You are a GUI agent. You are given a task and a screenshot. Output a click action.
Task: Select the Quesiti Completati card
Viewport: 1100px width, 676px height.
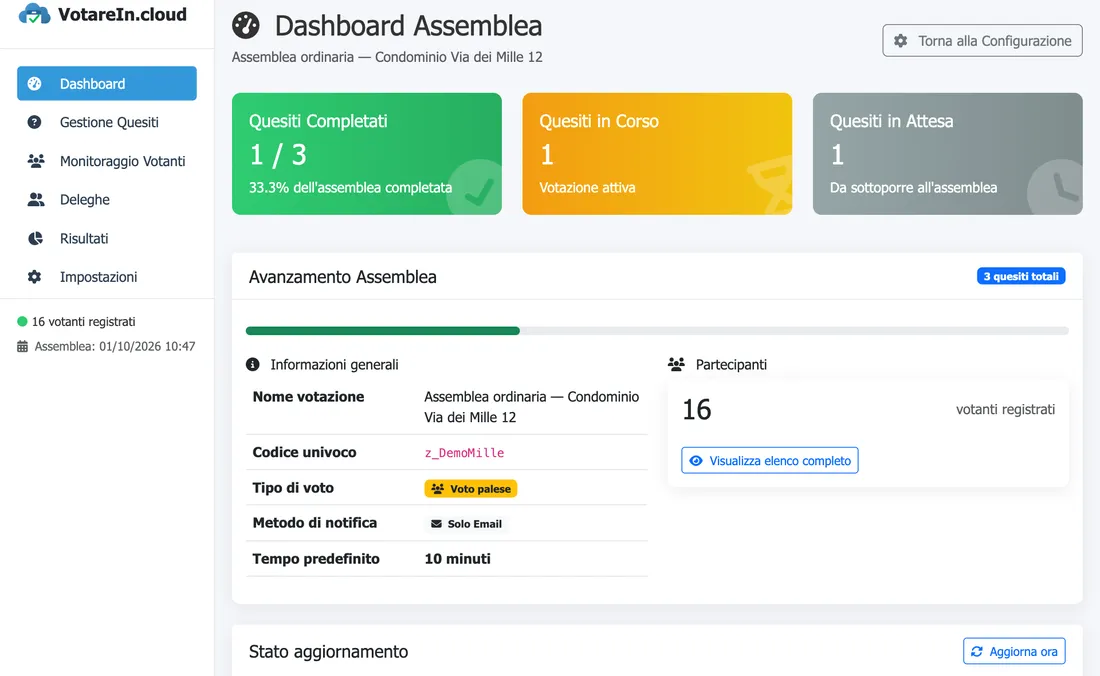pyautogui.click(x=367, y=154)
